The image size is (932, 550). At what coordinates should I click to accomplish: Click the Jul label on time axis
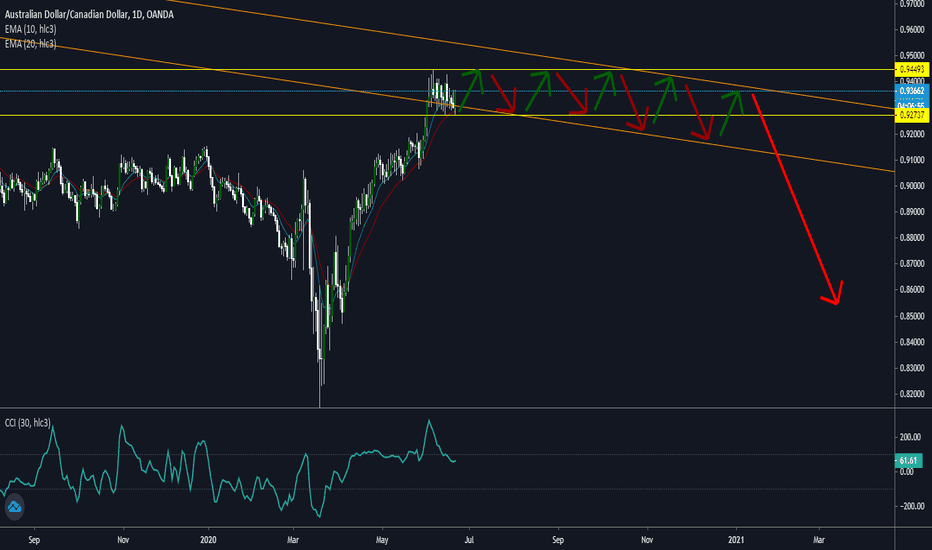click(x=469, y=540)
